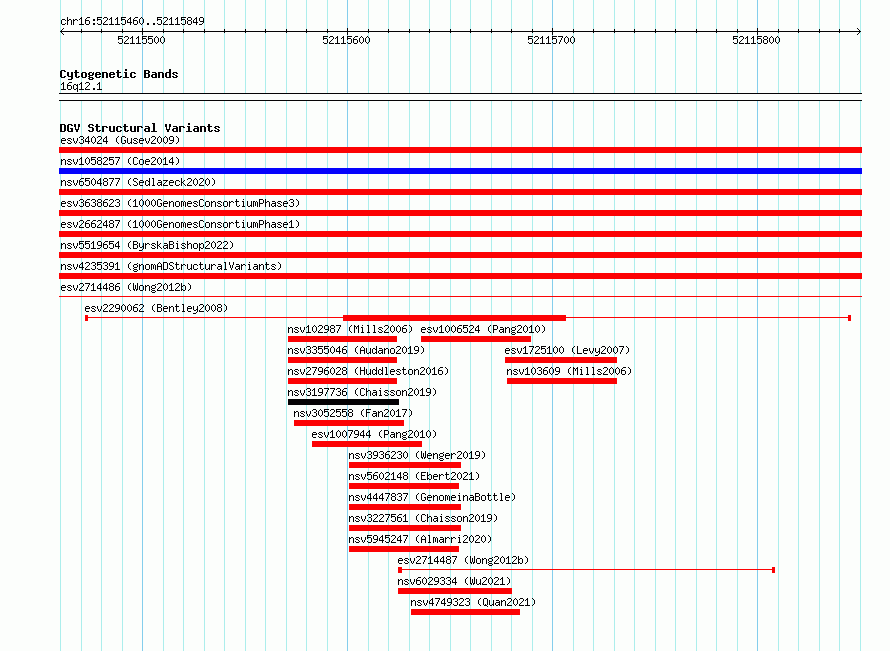Click the nsv103609 (Mills2006) label
This screenshot has height=651, width=890.
coord(569,371)
